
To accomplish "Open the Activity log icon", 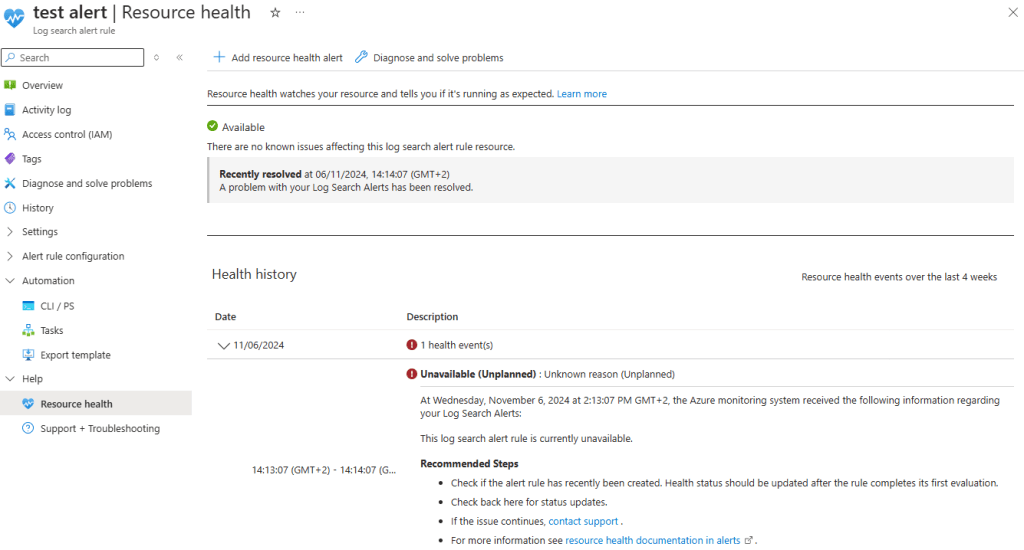I will pos(10,110).
